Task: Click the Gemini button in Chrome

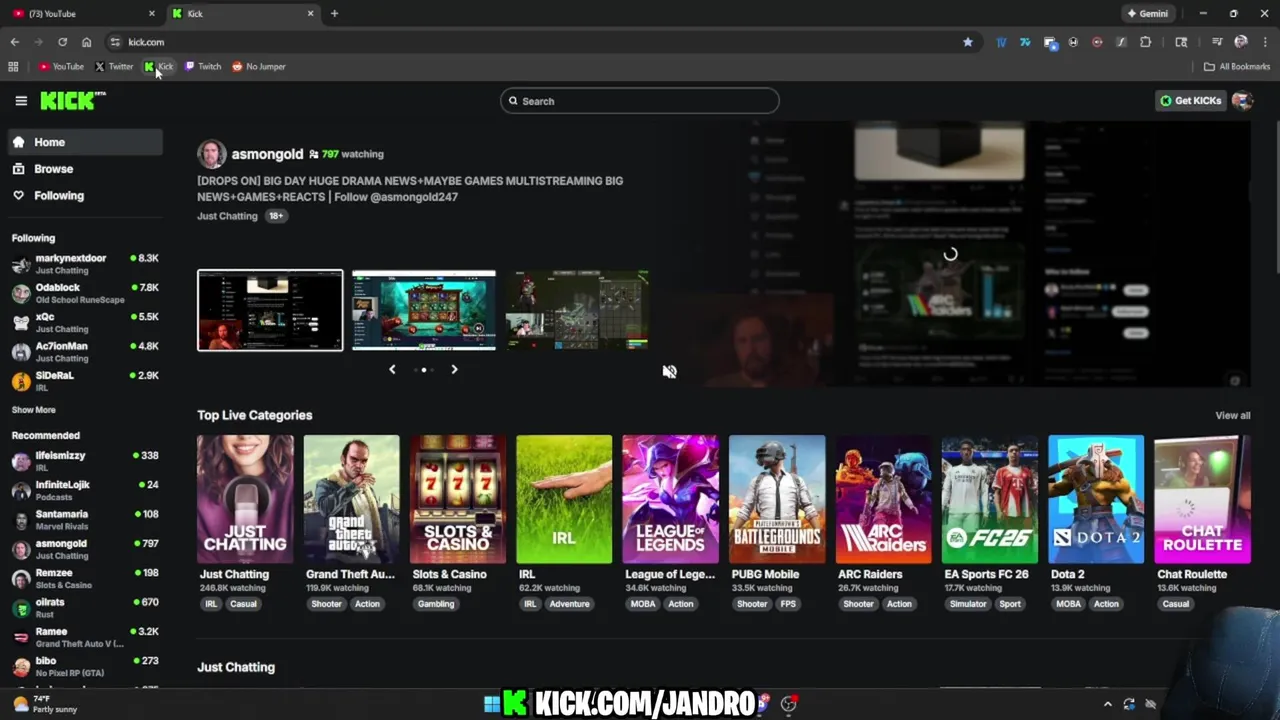Action: click(x=1147, y=13)
